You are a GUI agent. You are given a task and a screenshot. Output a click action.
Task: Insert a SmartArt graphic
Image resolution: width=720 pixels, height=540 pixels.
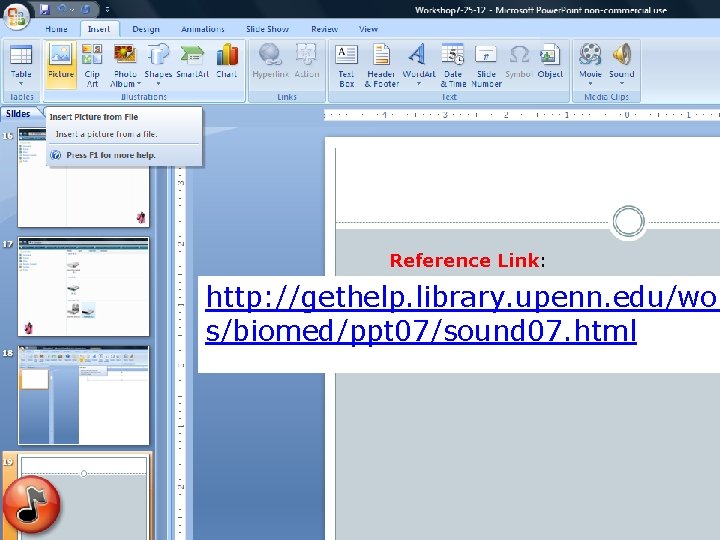(x=192, y=61)
